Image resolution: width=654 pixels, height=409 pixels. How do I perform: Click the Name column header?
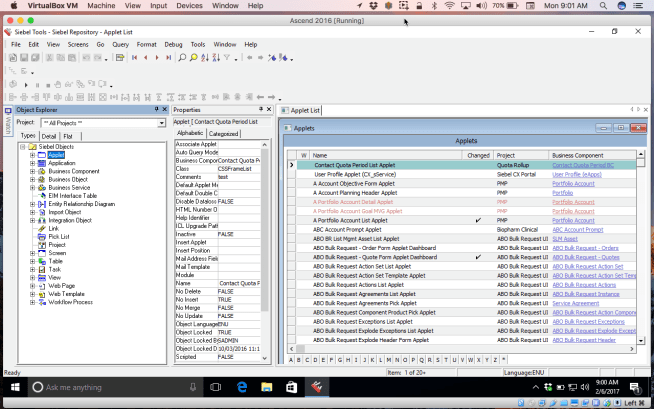(x=386, y=155)
